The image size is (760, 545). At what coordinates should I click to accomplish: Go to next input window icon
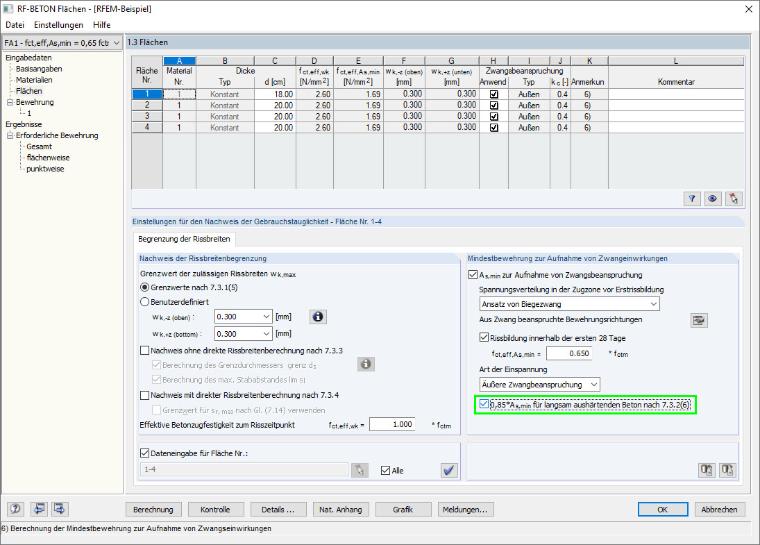(60, 509)
